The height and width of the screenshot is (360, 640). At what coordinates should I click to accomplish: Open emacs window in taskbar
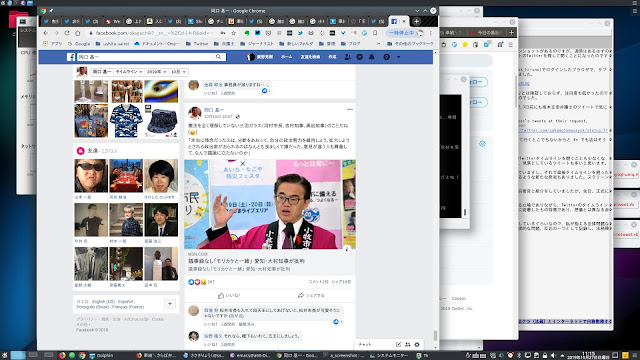[x=250, y=356]
